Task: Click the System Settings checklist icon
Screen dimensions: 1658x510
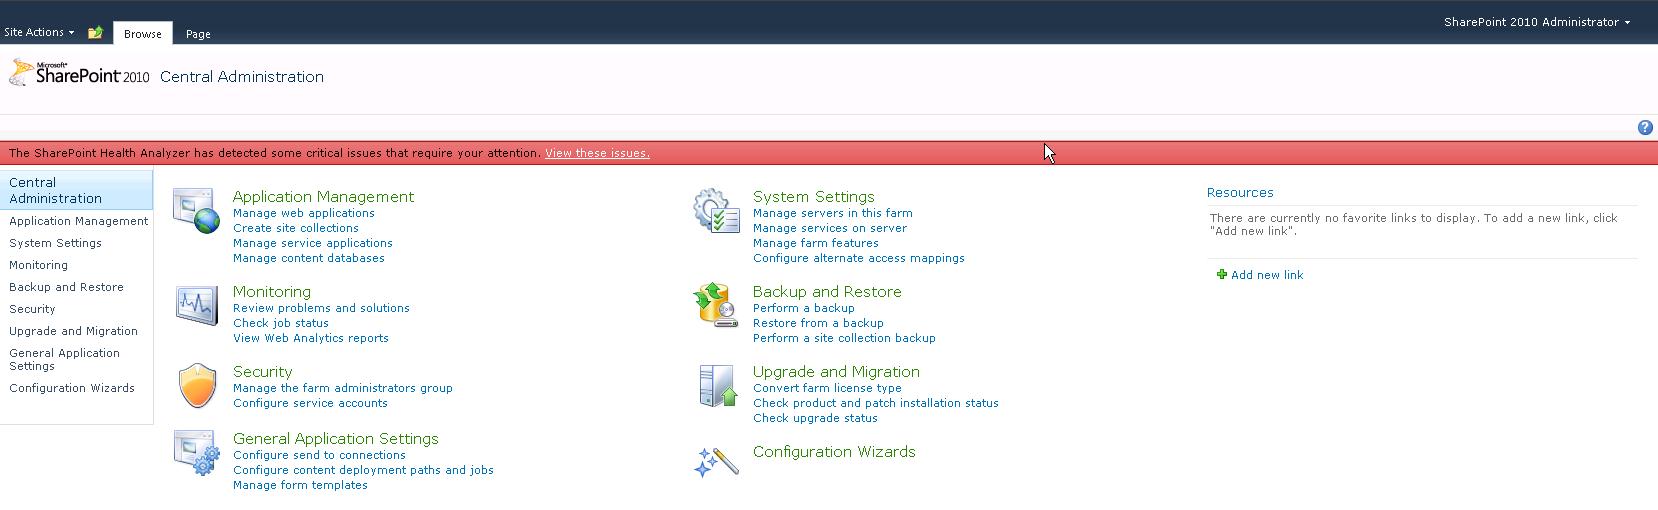Action: 716,210
